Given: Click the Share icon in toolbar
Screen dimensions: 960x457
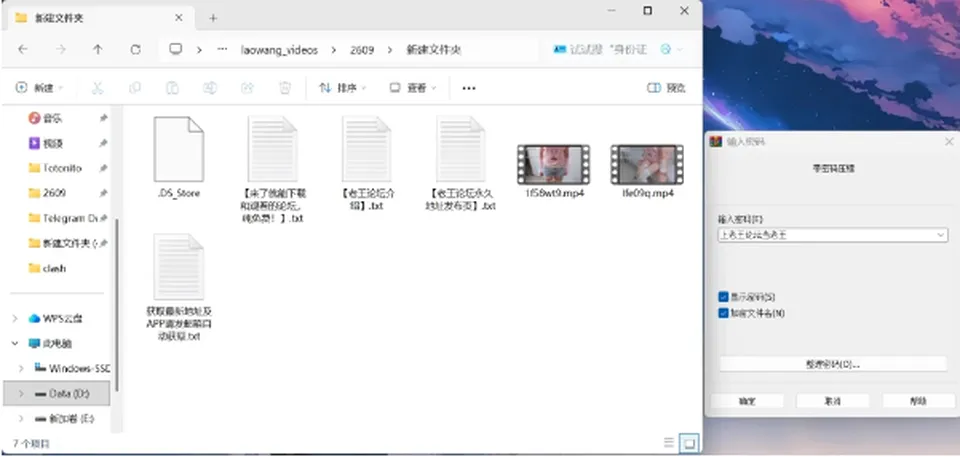Looking at the screenshot, I should (247, 88).
